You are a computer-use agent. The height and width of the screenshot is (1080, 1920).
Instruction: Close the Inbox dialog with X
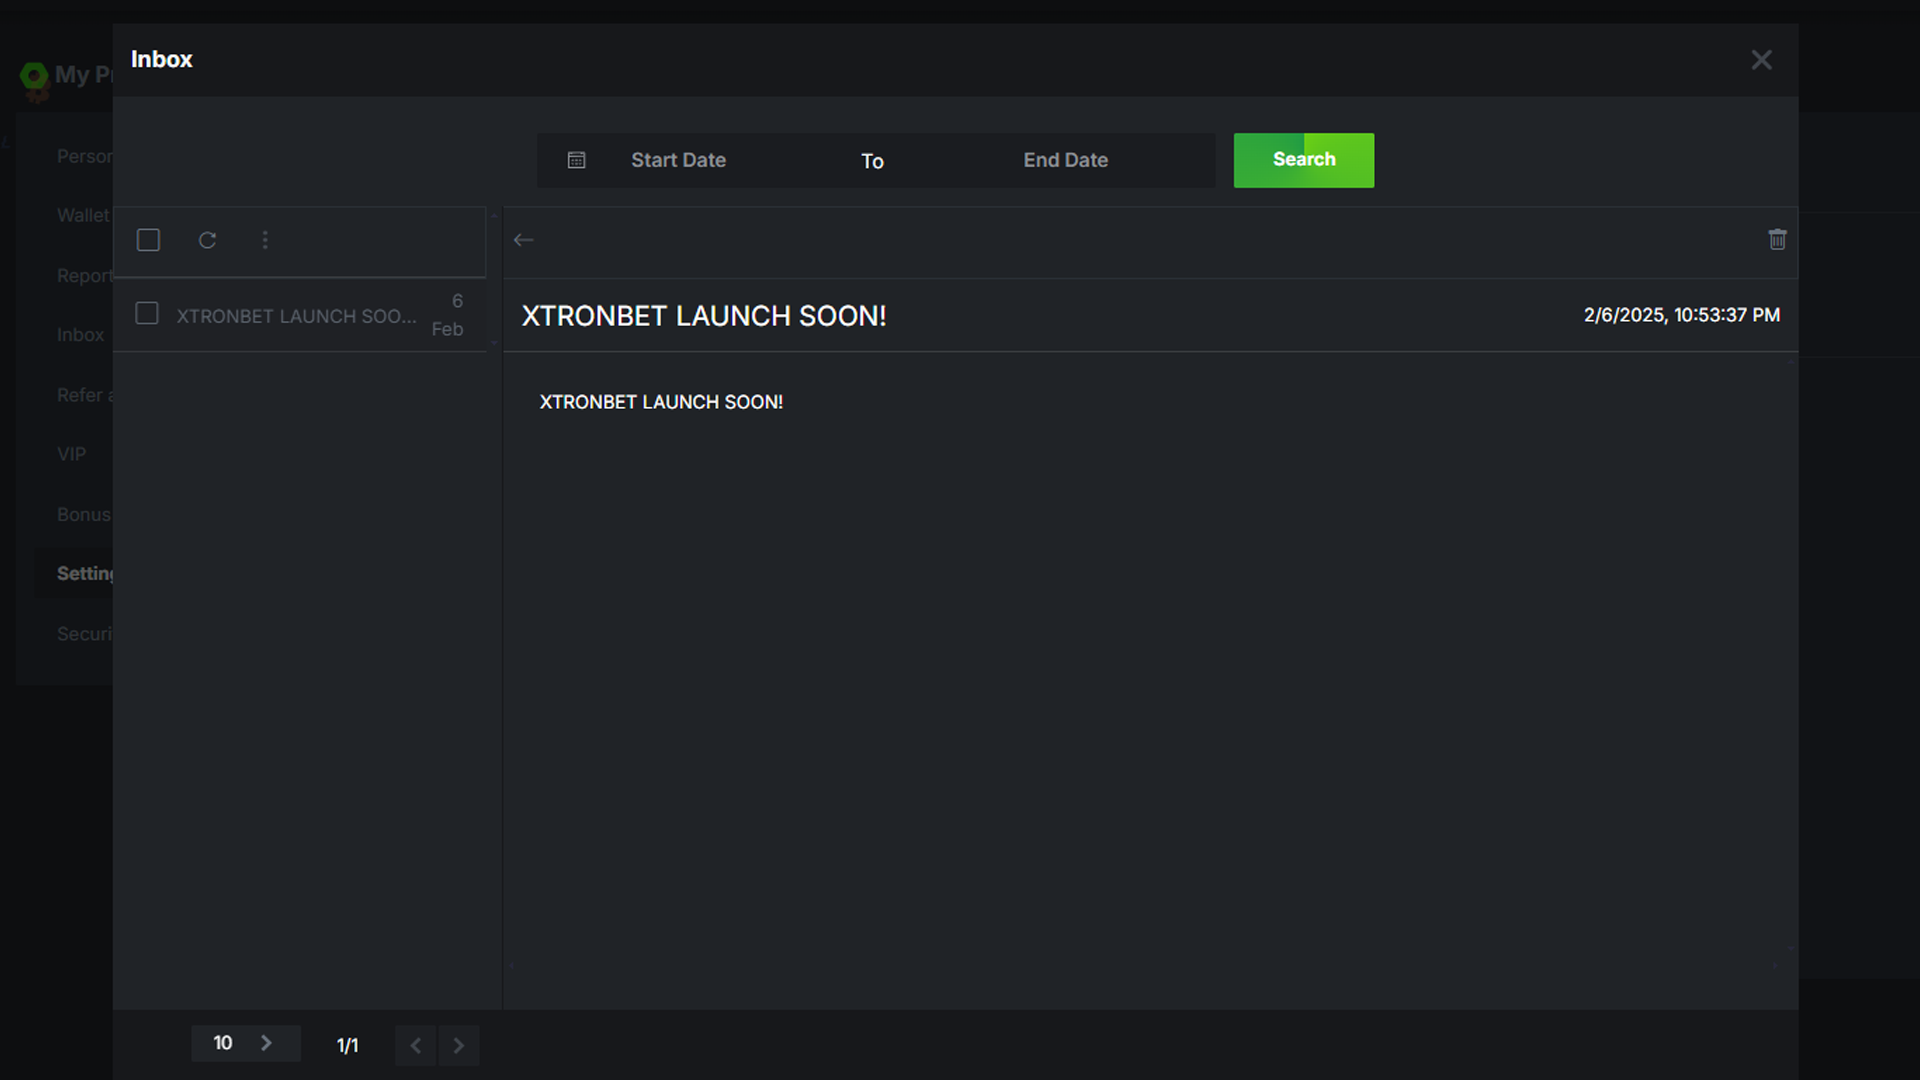click(x=1761, y=60)
